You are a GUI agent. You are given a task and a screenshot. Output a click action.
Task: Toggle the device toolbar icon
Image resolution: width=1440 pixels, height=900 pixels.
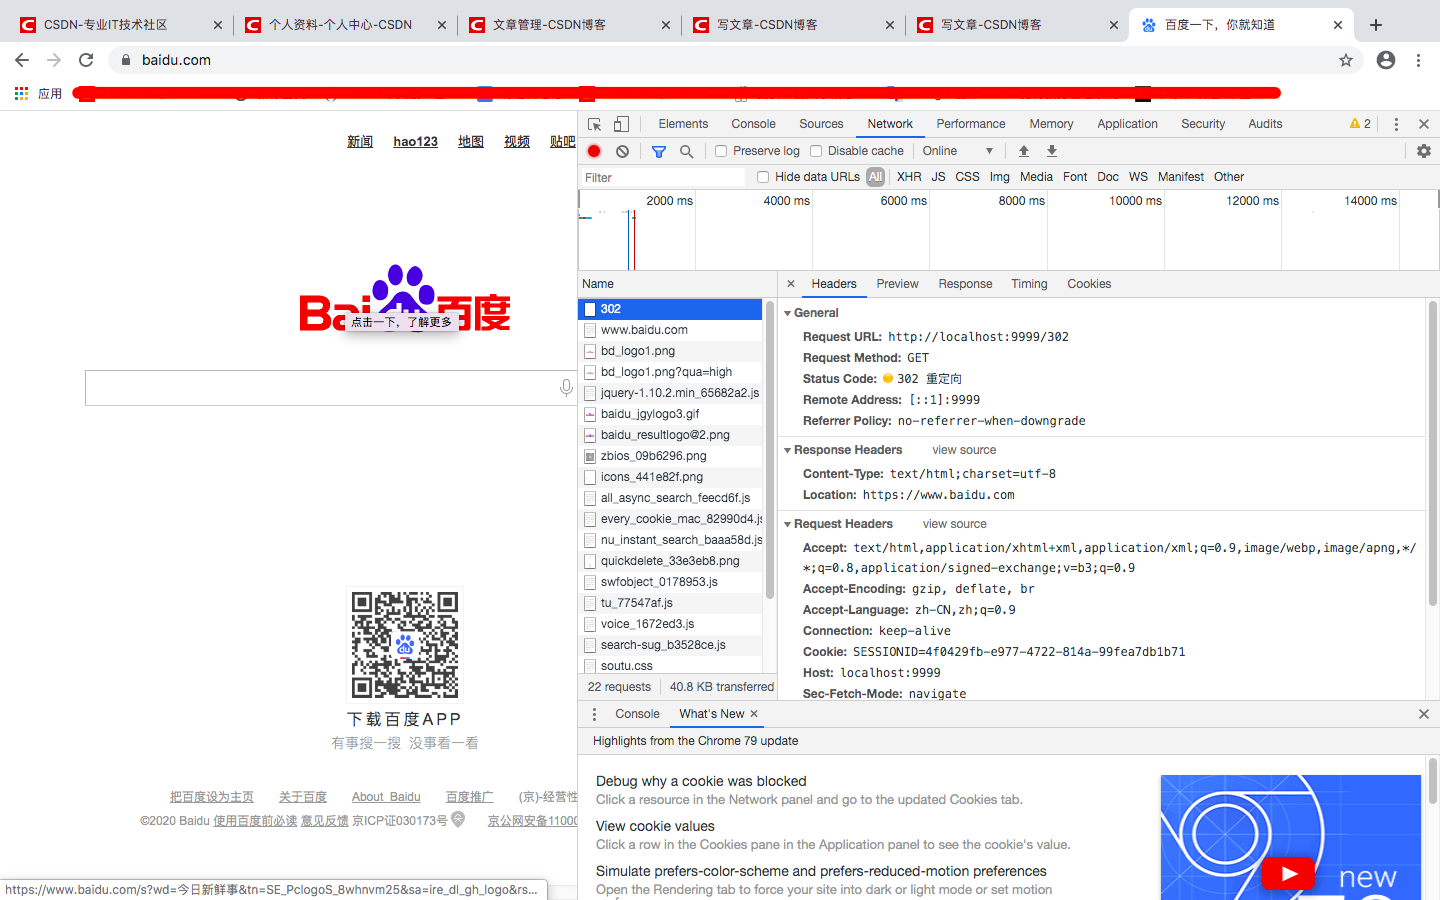[621, 124]
